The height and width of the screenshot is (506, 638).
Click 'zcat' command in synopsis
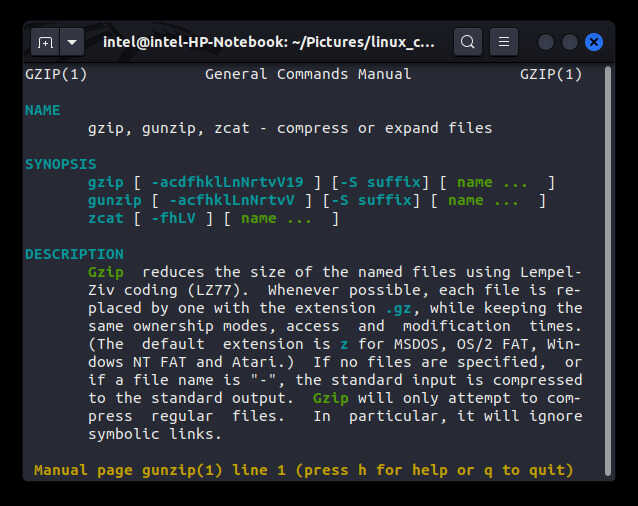click(106, 218)
